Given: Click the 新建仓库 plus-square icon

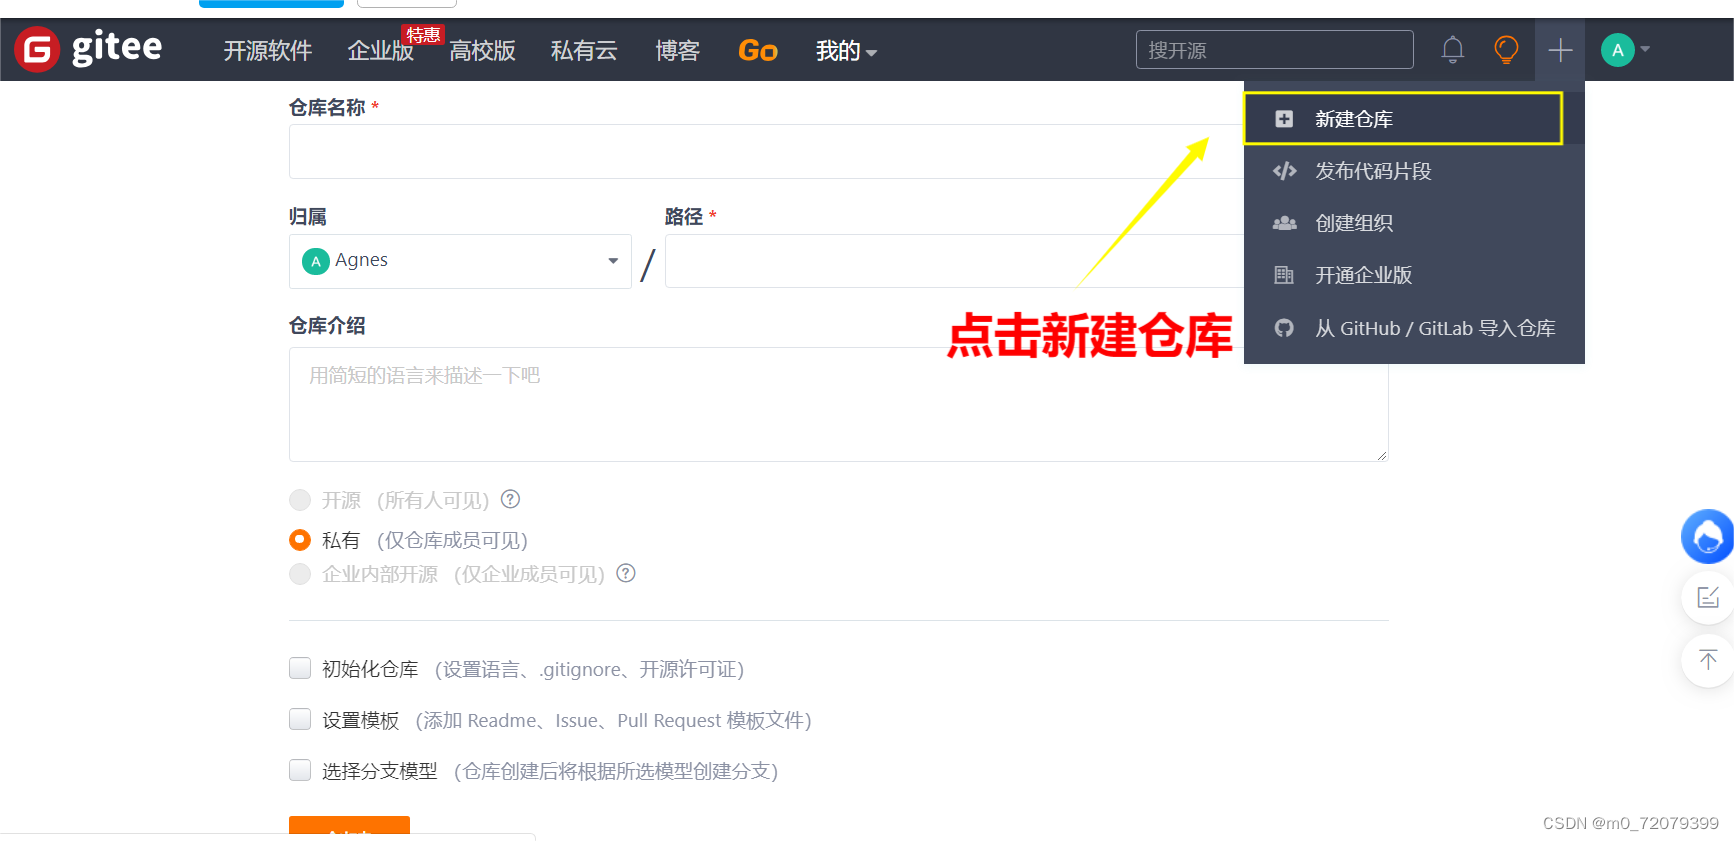Looking at the screenshot, I should (x=1284, y=119).
